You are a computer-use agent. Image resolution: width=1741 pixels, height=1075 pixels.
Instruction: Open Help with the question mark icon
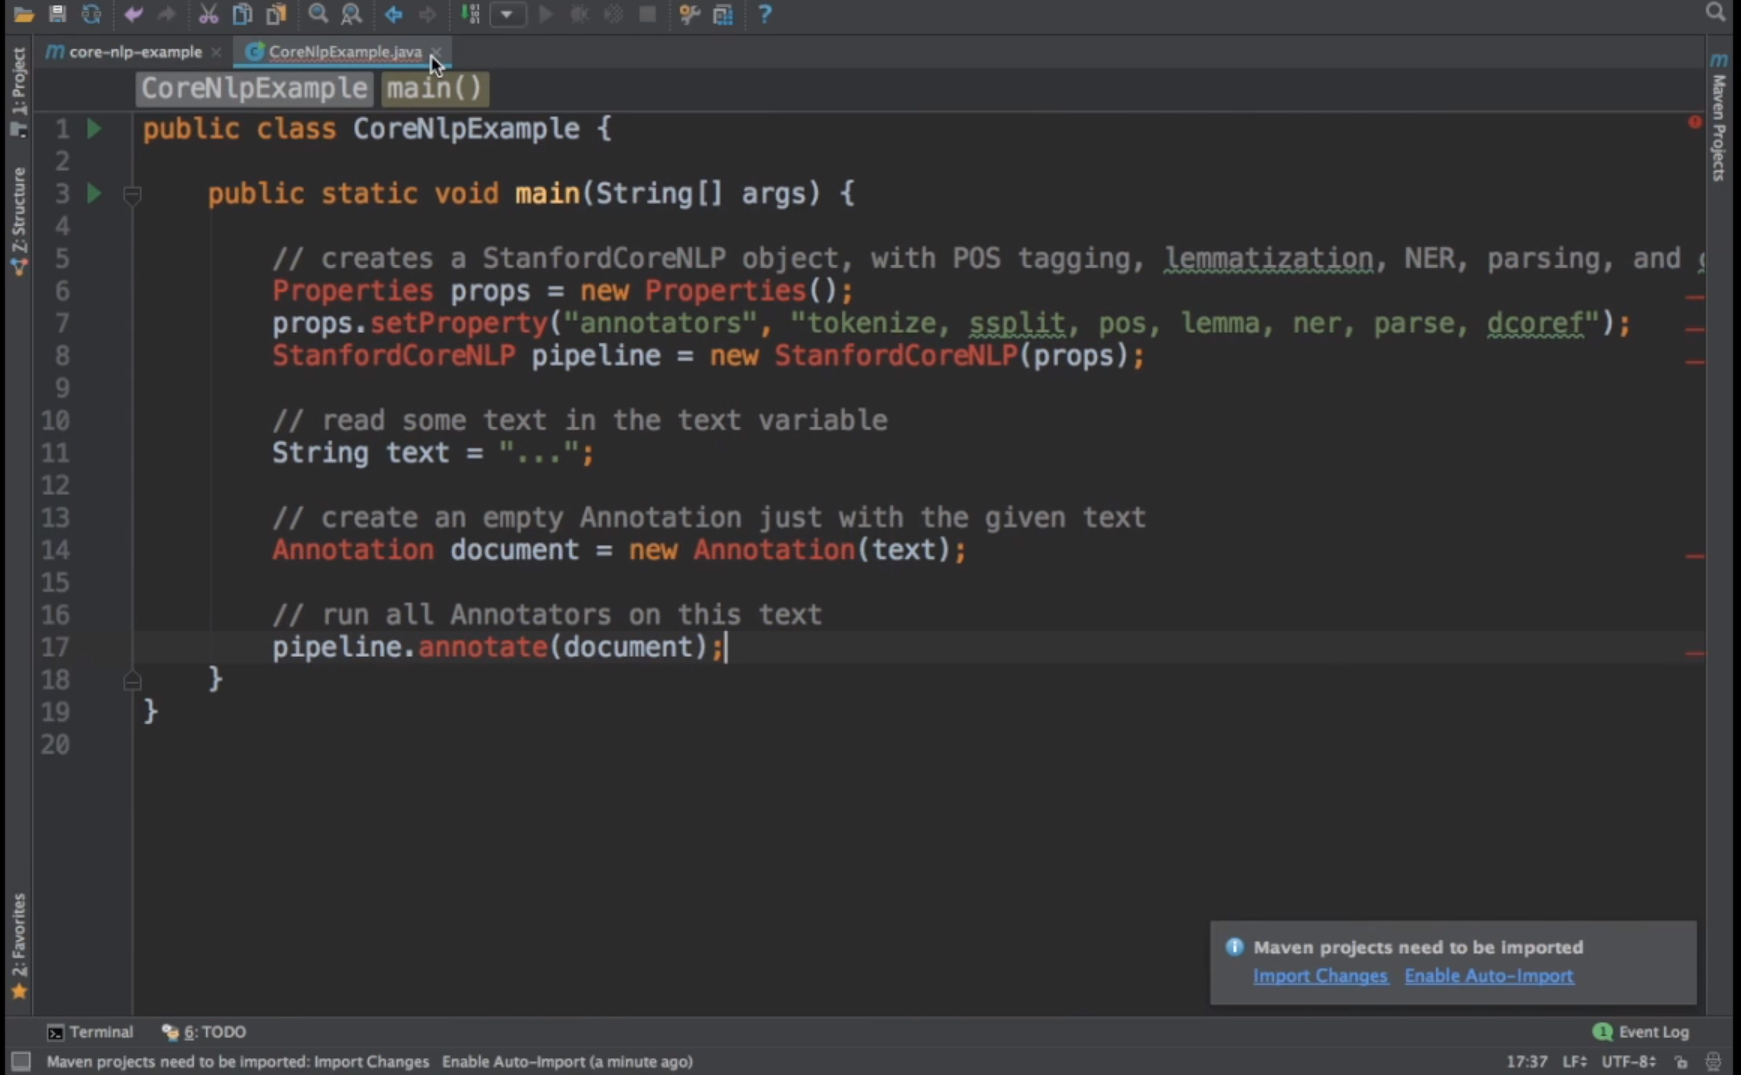tap(765, 14)
